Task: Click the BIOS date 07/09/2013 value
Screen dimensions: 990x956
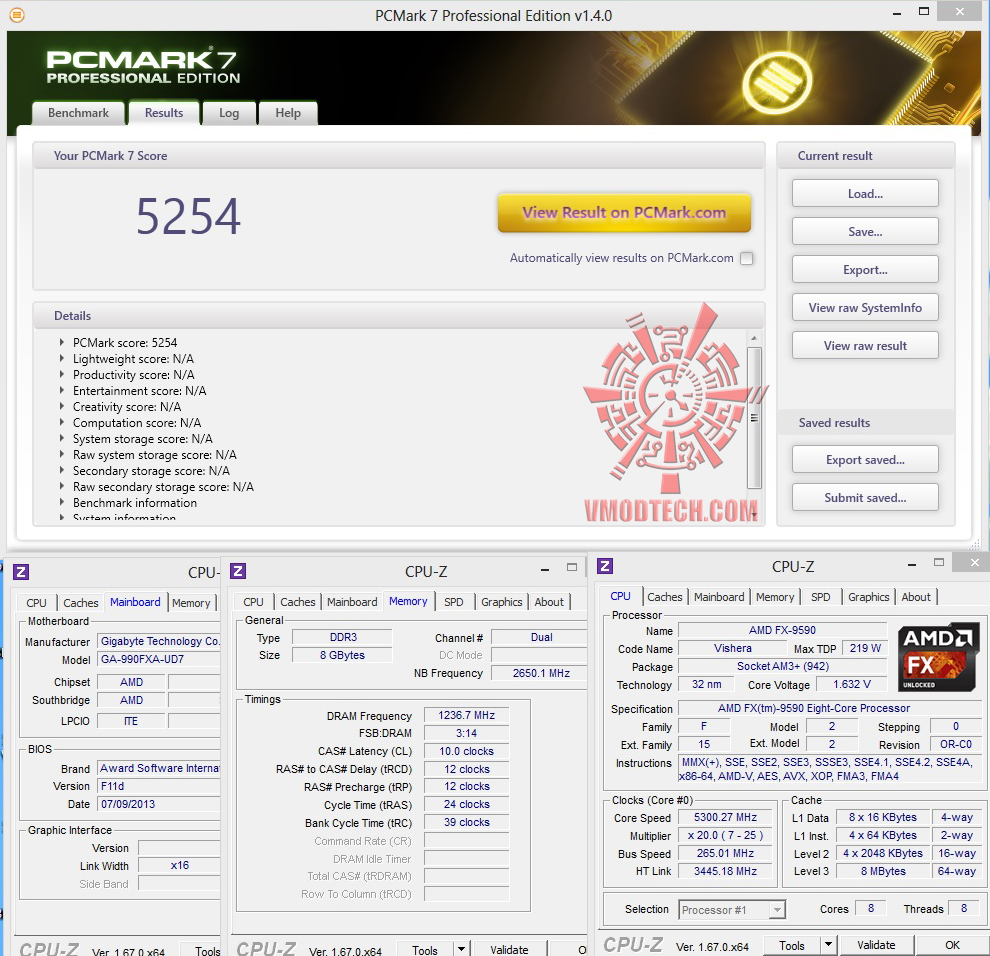Action: pos(158,804)
